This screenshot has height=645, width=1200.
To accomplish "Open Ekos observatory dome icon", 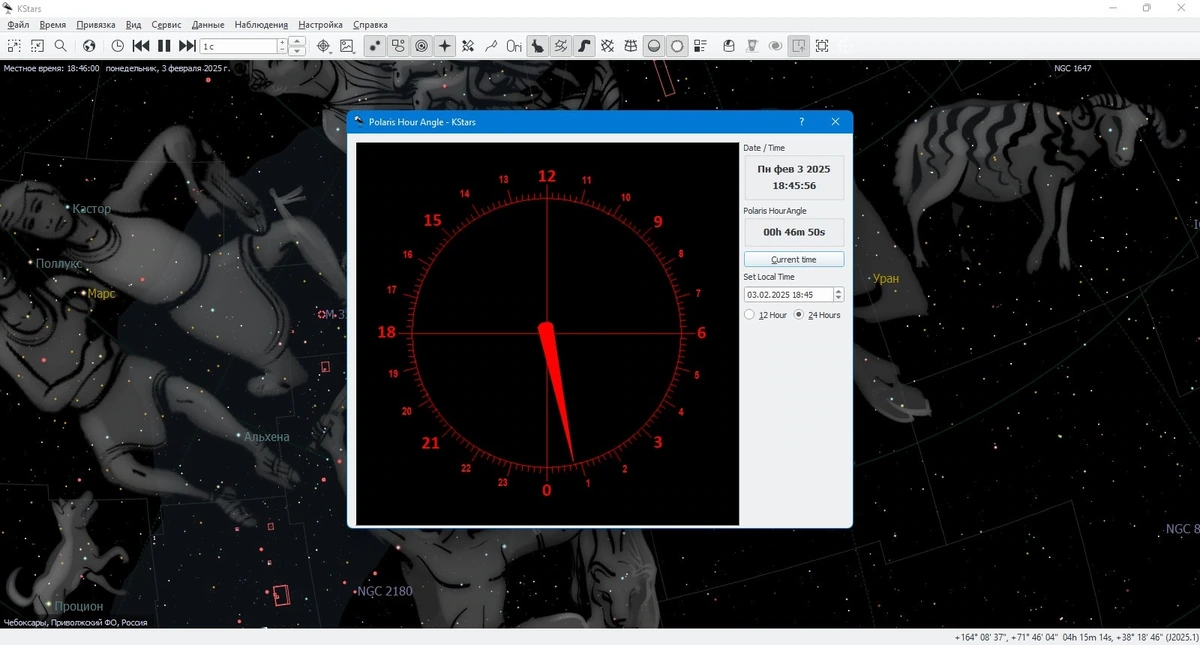I will tap(729, 46).
